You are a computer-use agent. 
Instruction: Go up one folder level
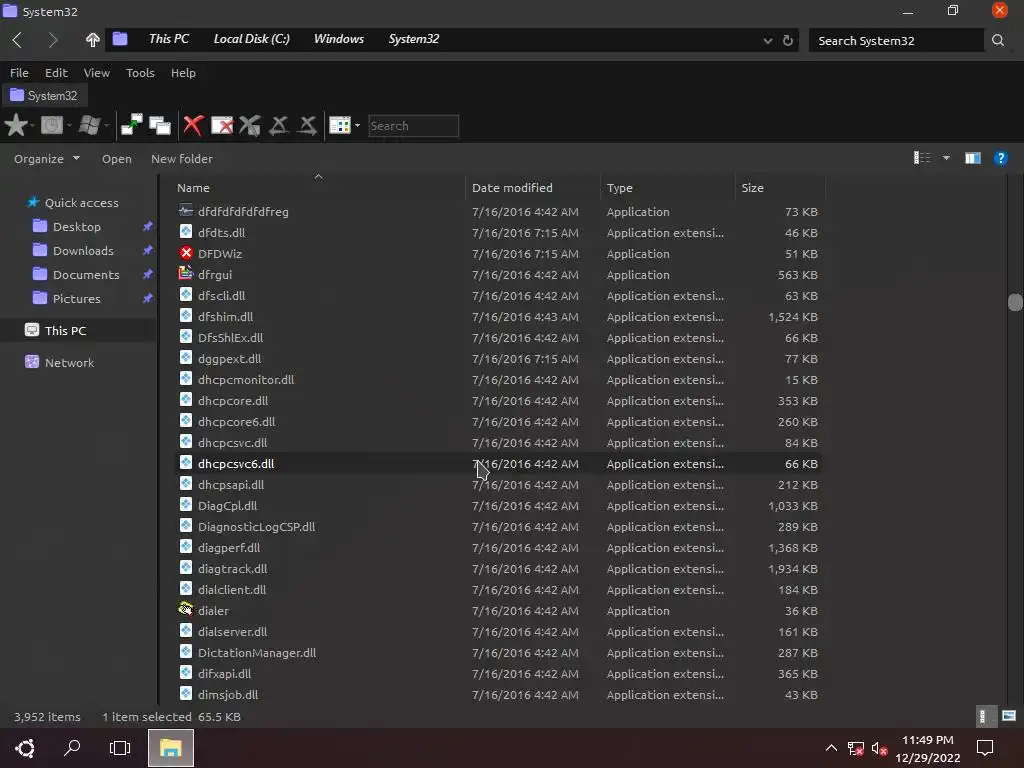click(92, 40)
